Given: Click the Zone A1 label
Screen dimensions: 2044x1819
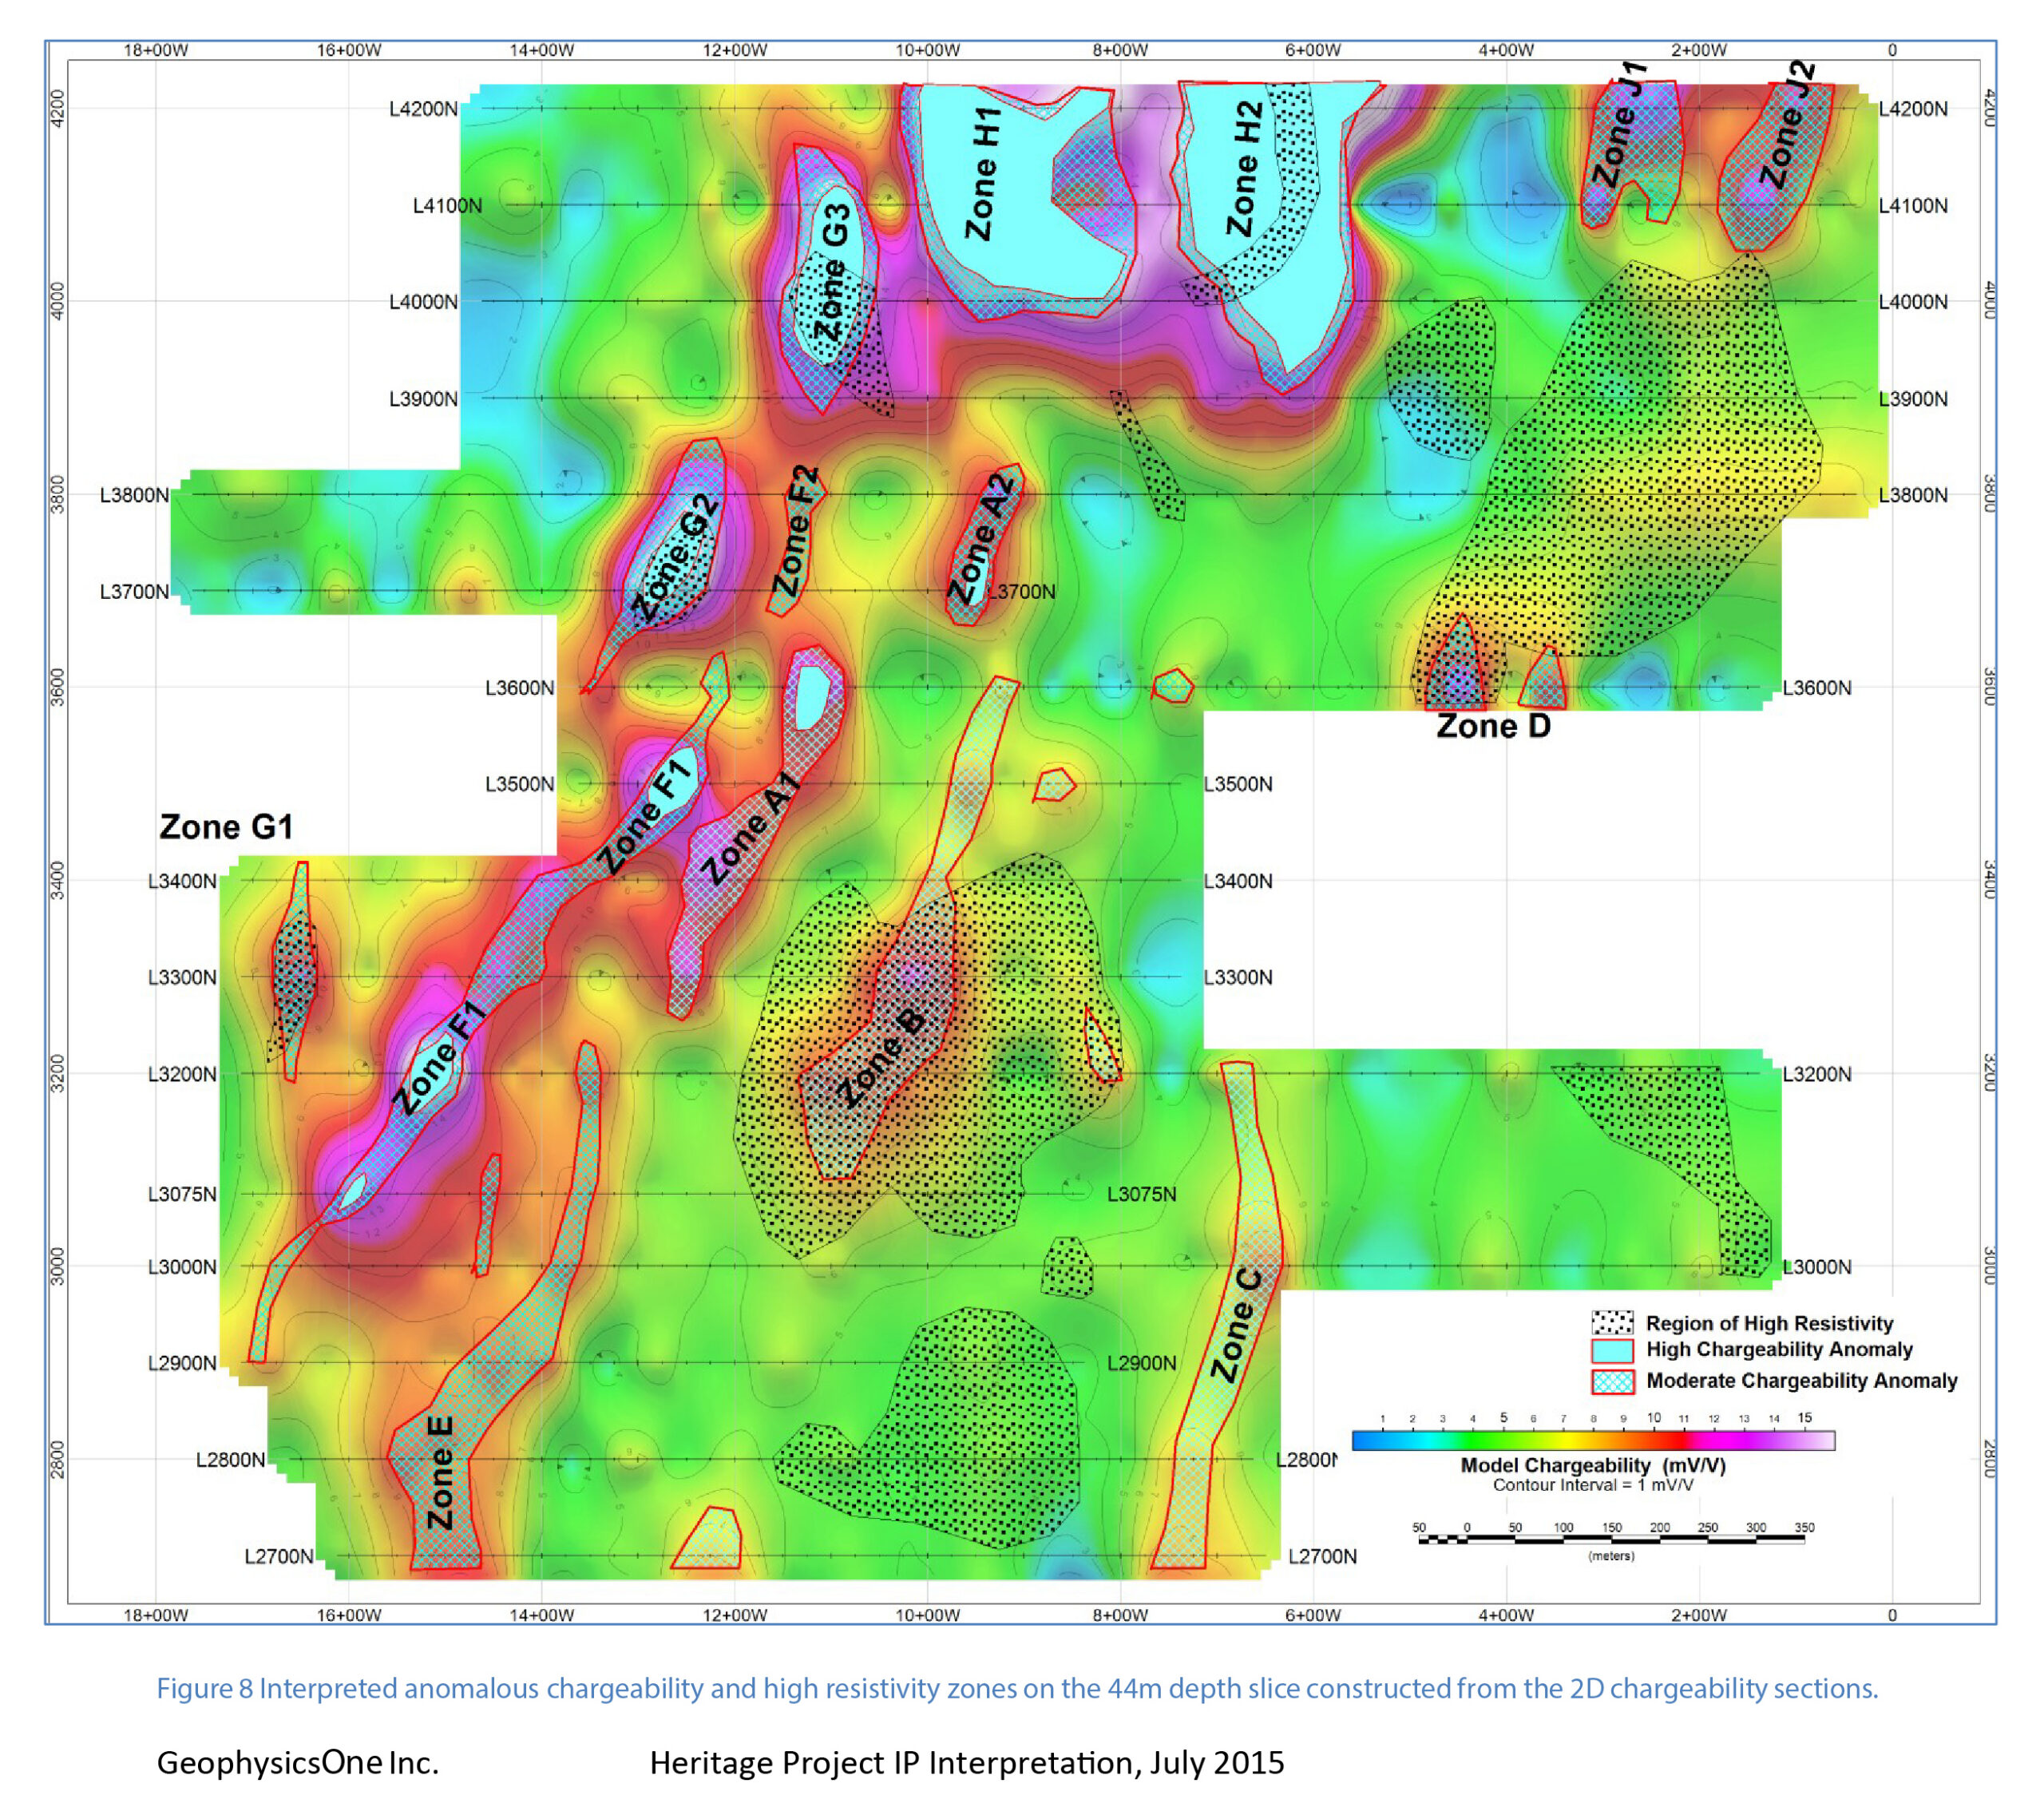Looking at the screenshot, I should [x=748, y=828].
